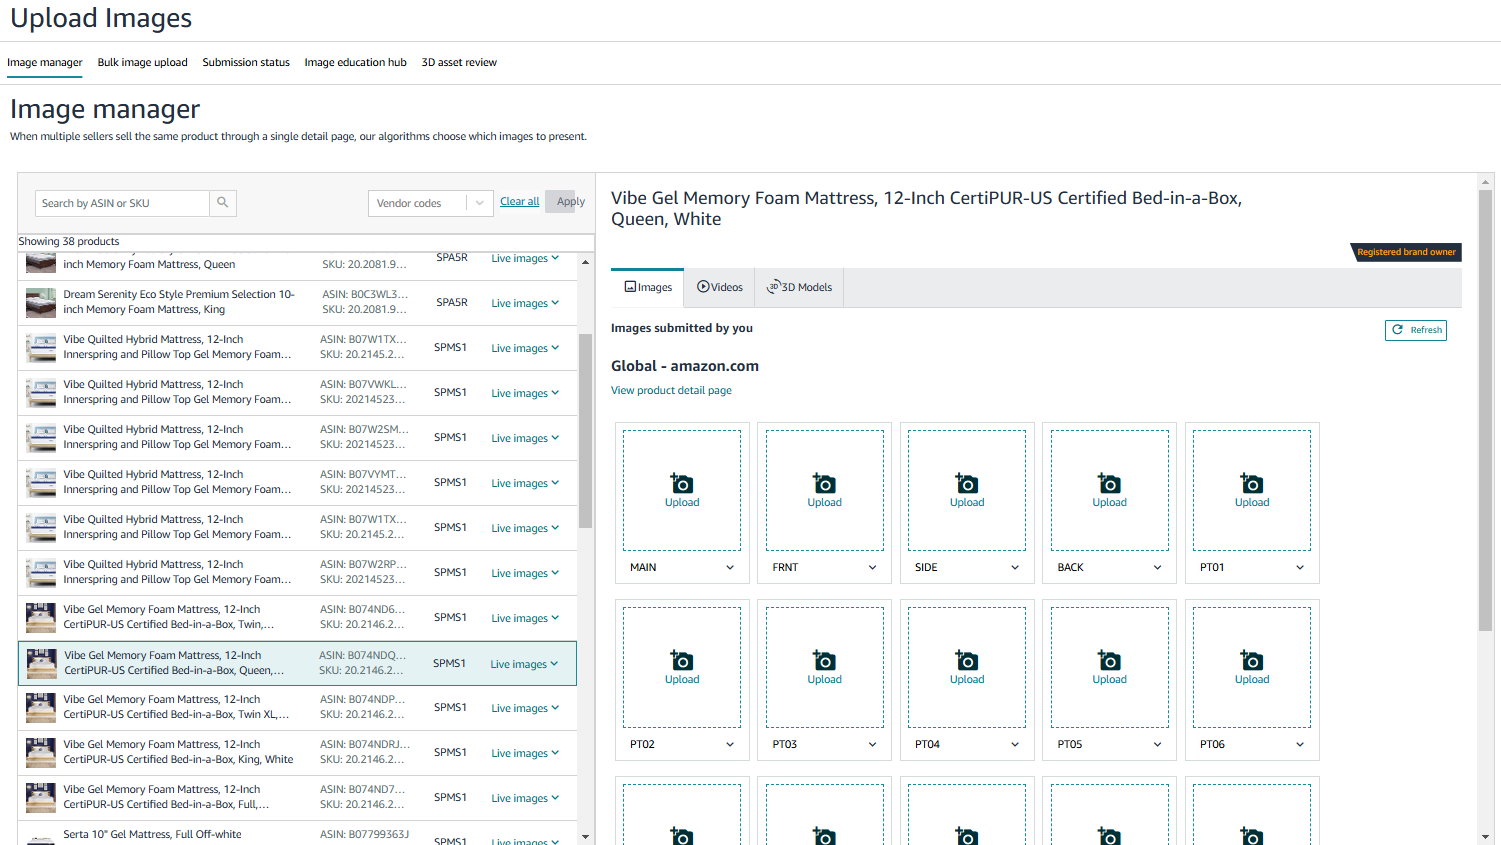1501x845 pixels.
Task: Open Image education hub tab
Action: 355,62
